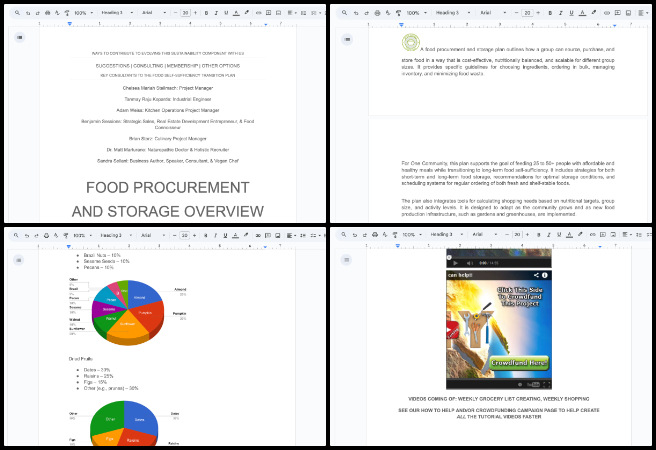656x450 pixels.
Task: Click the green Crowdfund Here button
Action: pos(518,363)
